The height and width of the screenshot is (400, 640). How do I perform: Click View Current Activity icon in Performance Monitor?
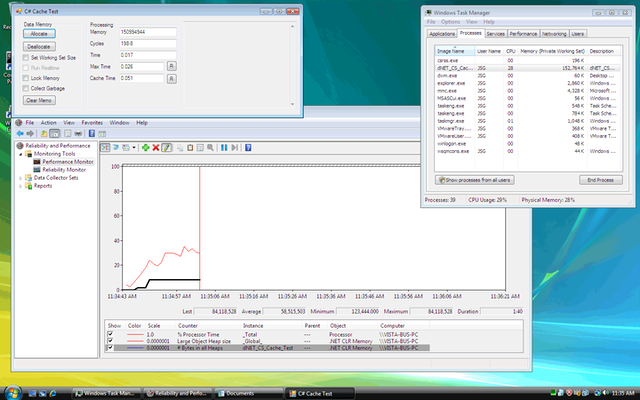105,147
